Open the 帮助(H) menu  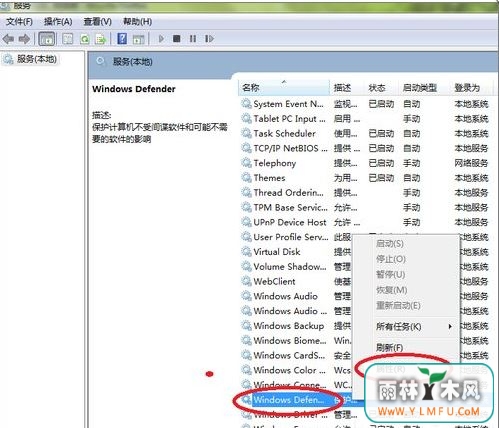point(137,22)
